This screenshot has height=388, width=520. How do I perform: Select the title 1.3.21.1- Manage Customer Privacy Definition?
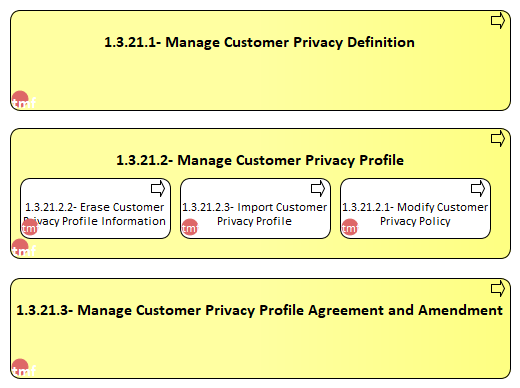(x=259, y=42)
